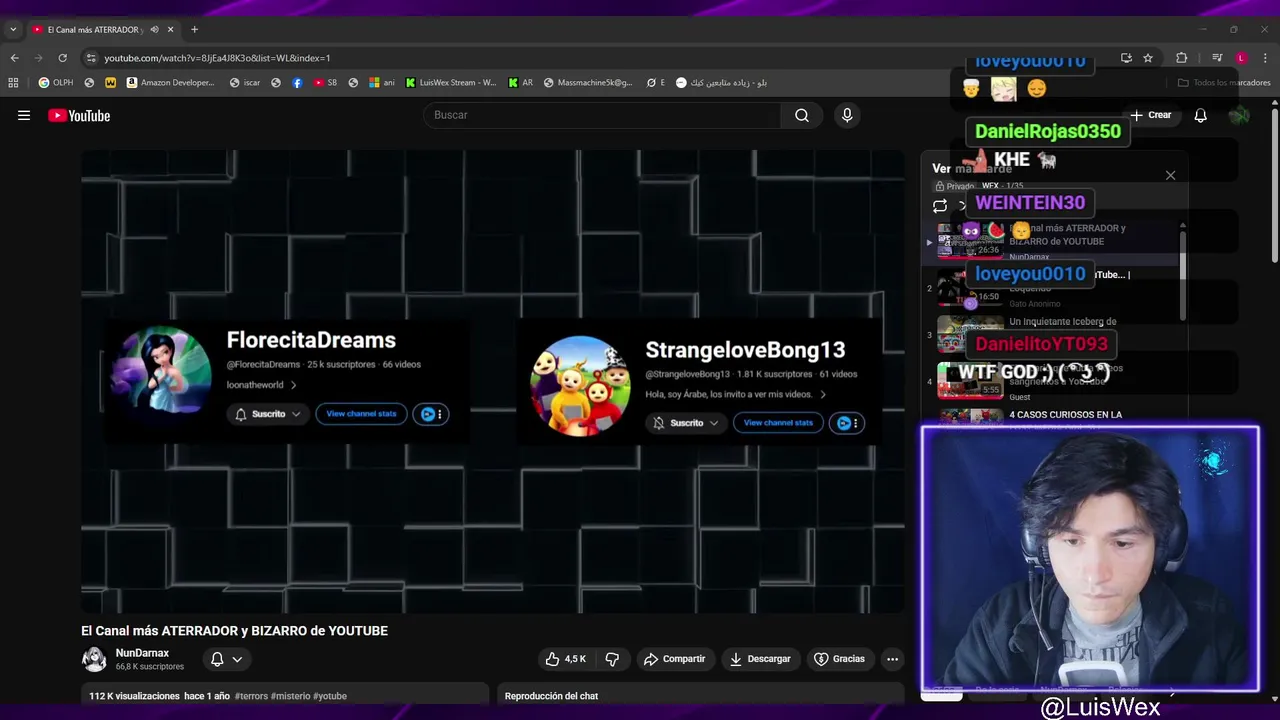Click the Compartir button
This screenshot has width=1280, height=720.
point(675,659)
